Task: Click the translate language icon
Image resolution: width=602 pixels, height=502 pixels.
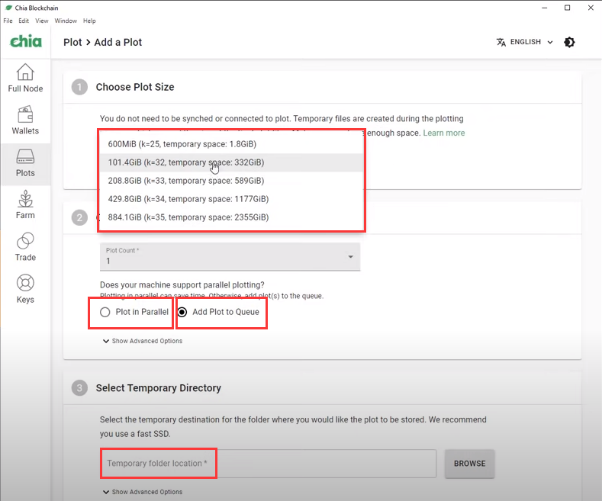Action: tap(501, 42)
